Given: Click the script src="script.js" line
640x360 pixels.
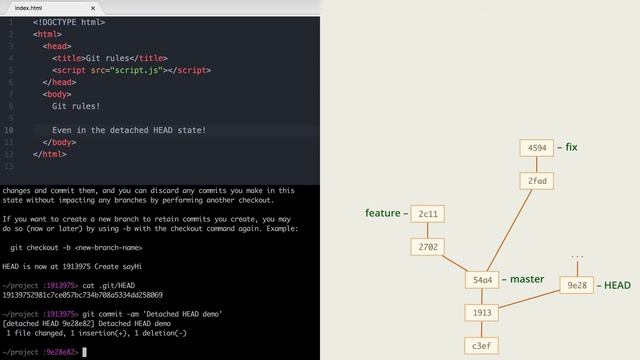Looking at the screenshot, I should tap(131, 70).
